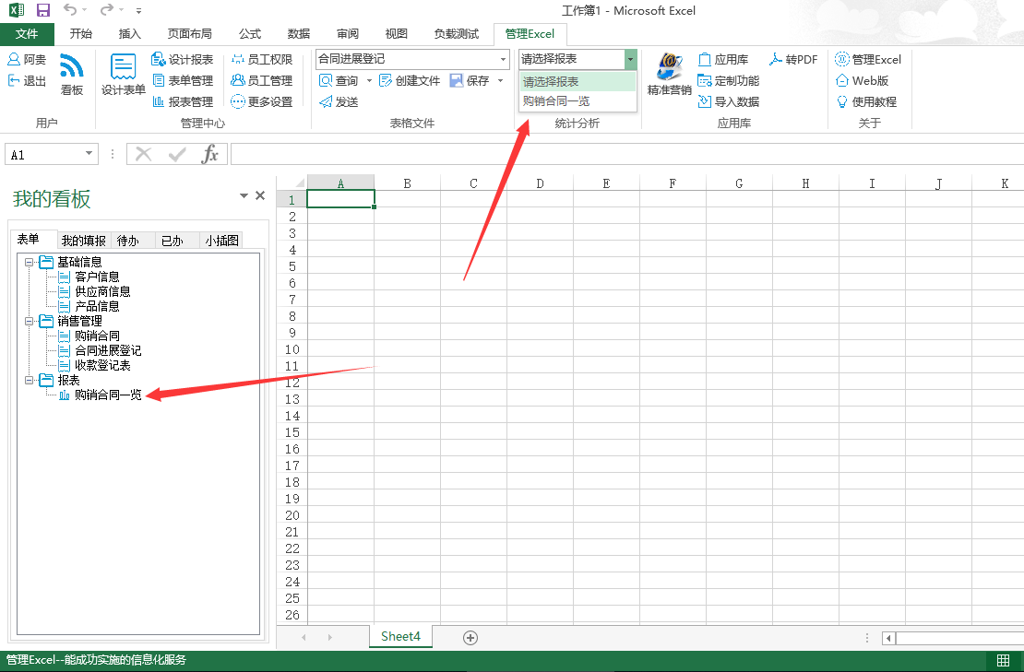This screenshot has height=672, width=1024.
Task: Open the 查询 dropdown arrow
Action: [369, 80]
